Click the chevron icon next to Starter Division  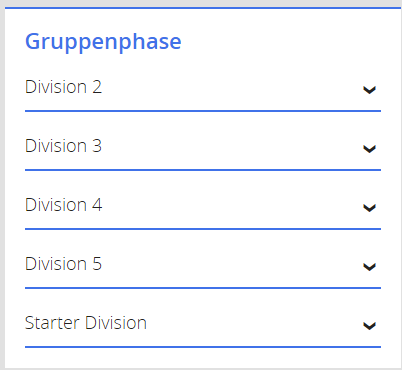369,326
